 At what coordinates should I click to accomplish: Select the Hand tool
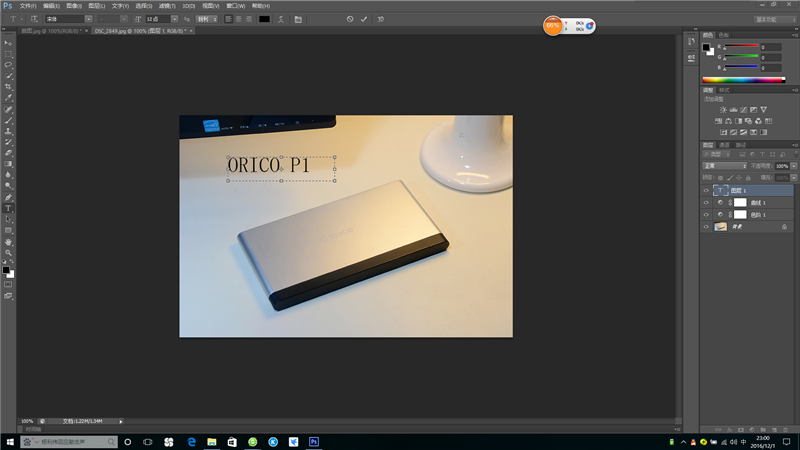point(8,242)
